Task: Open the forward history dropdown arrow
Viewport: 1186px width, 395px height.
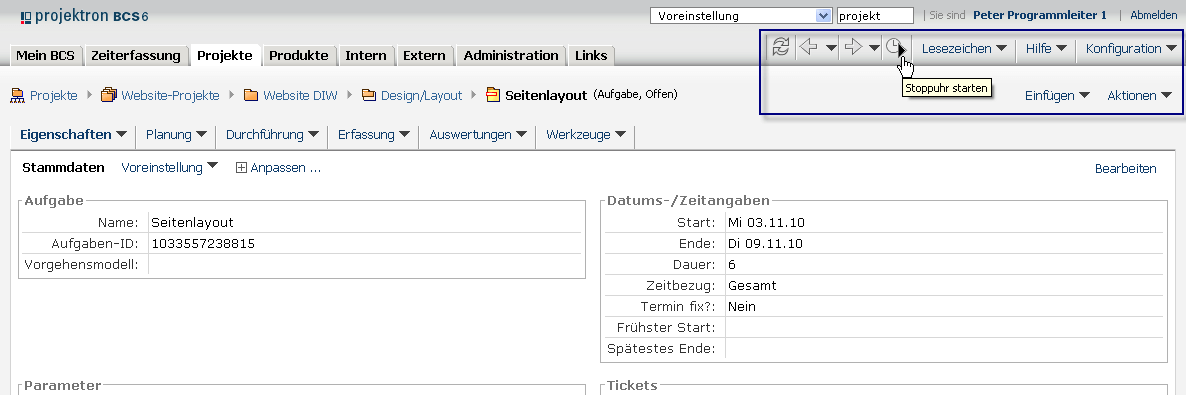Action: (x=874, y=48)
